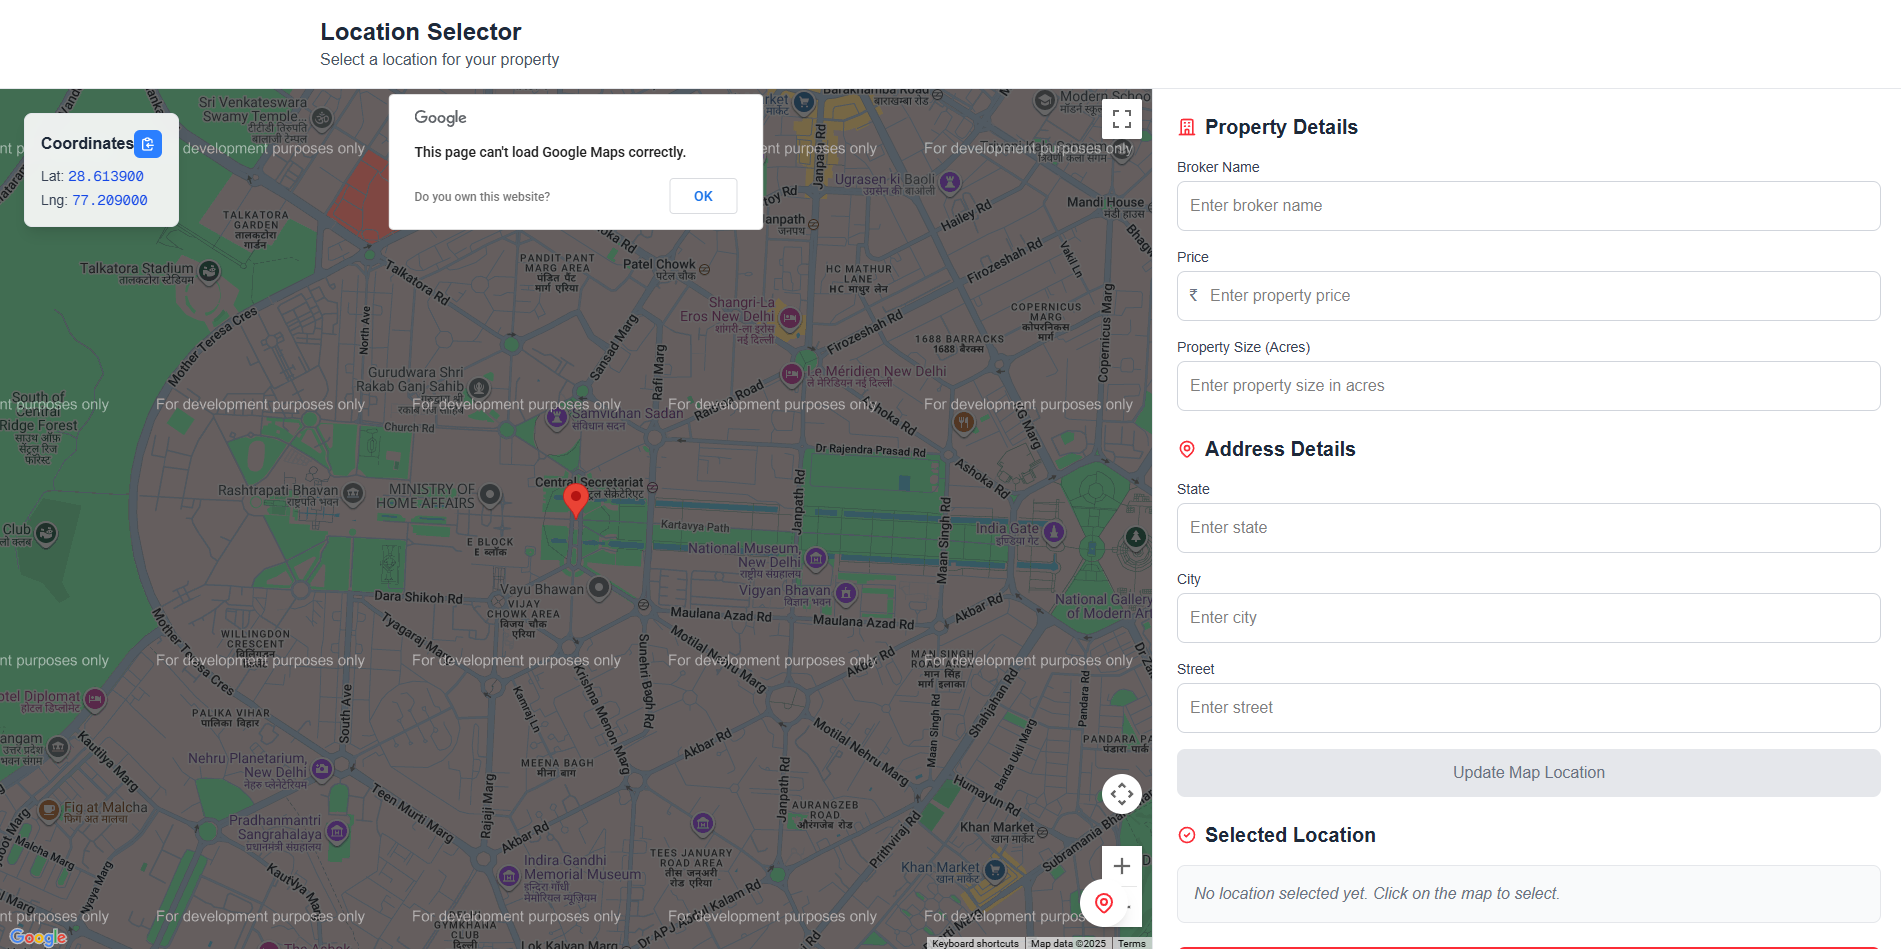
Task: Select the red location pin control near zoom
Action: 1103,903
